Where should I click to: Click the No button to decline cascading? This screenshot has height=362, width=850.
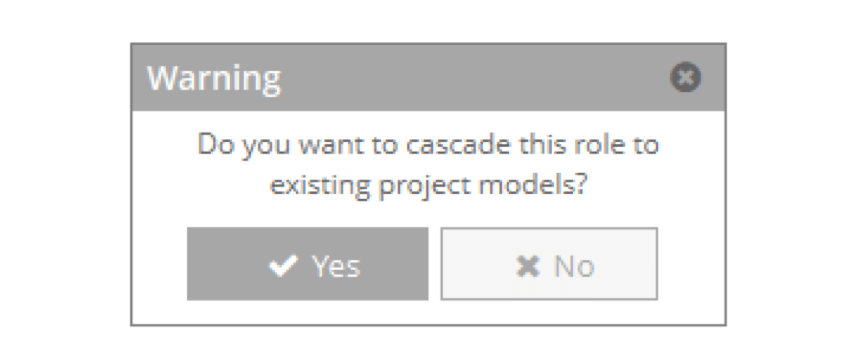549,264
